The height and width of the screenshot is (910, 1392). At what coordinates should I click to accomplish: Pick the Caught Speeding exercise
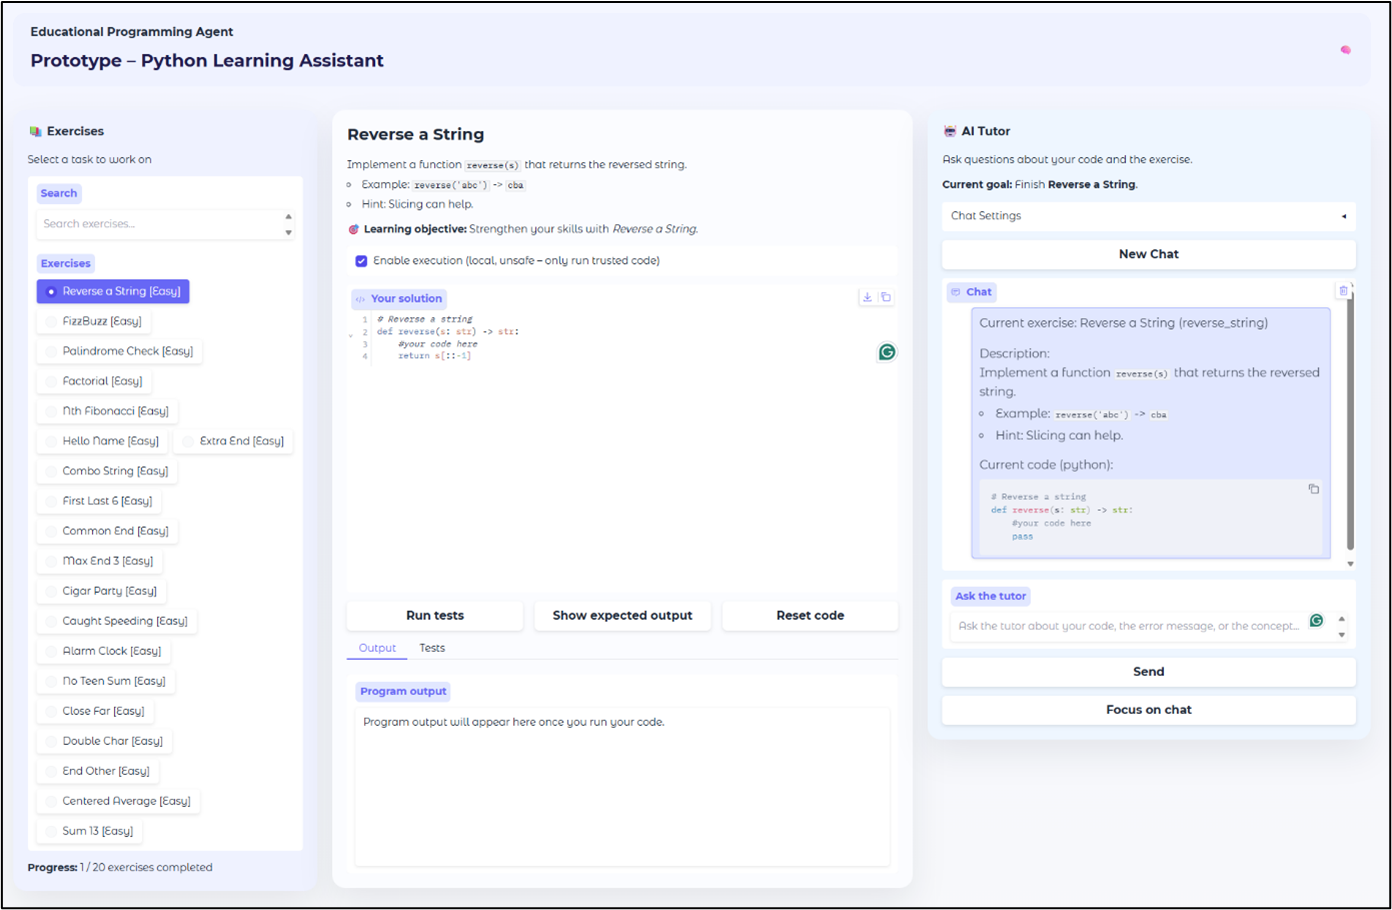117,621
